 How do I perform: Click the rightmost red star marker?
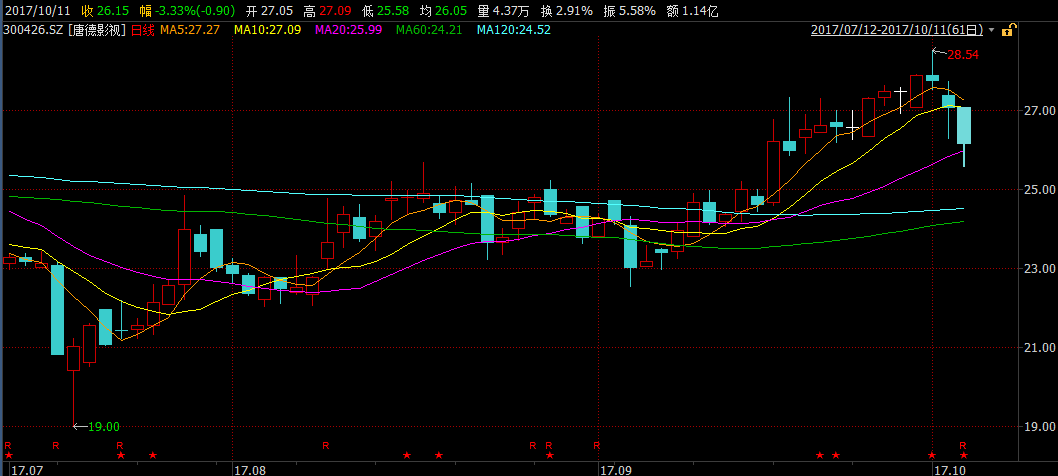click(x=963, y=456)
